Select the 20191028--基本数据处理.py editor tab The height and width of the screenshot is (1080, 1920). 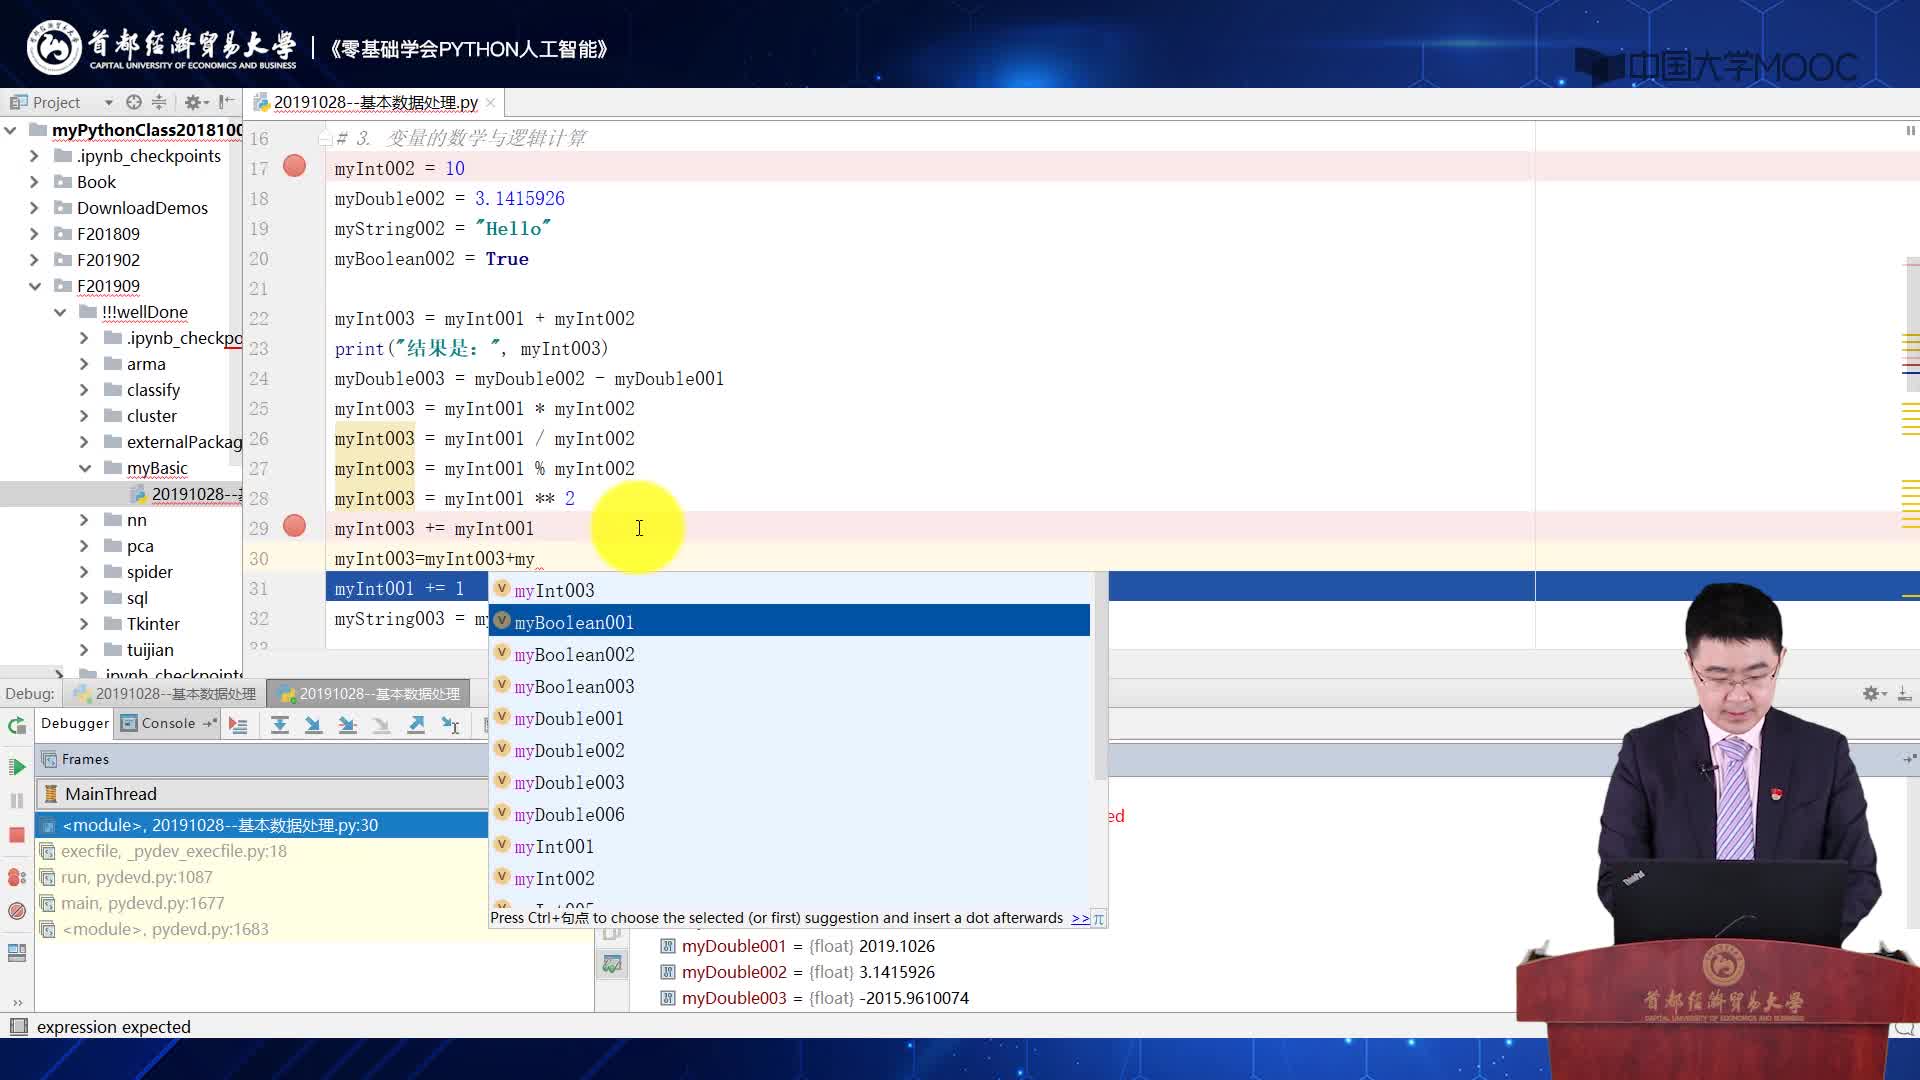point(375,103)
